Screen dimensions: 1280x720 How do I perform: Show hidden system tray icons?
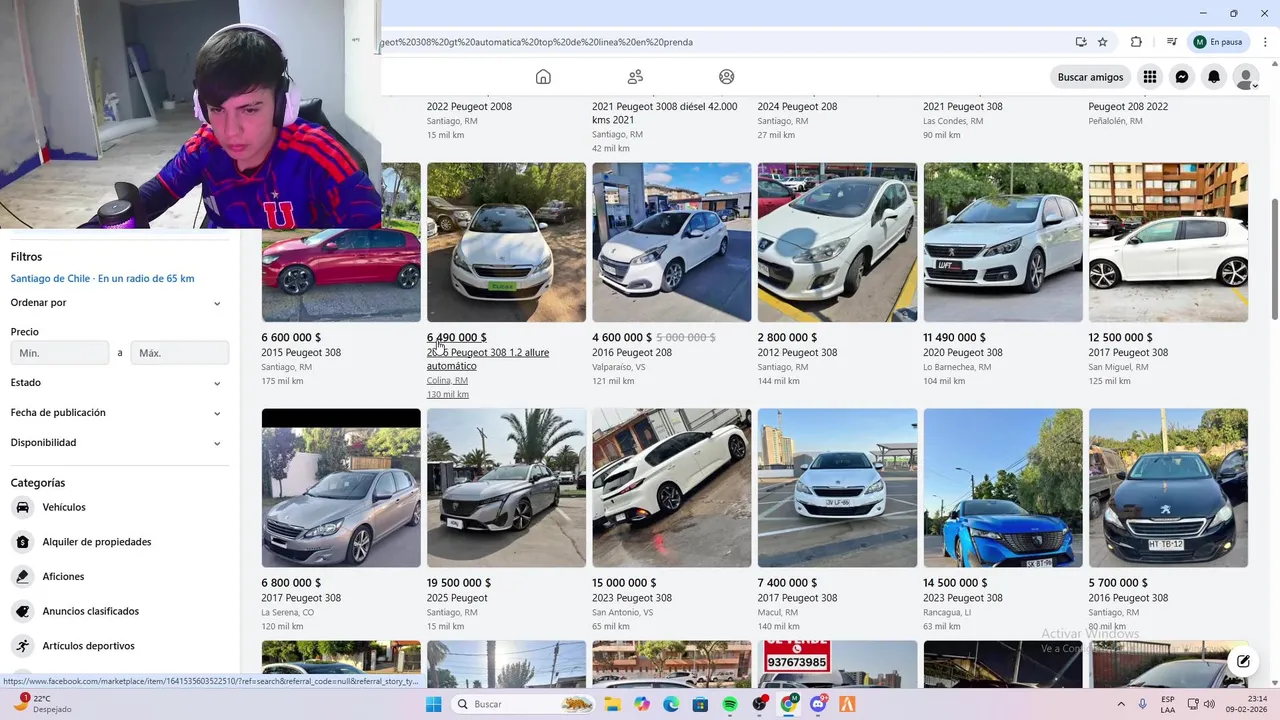tap(1120, 704)
